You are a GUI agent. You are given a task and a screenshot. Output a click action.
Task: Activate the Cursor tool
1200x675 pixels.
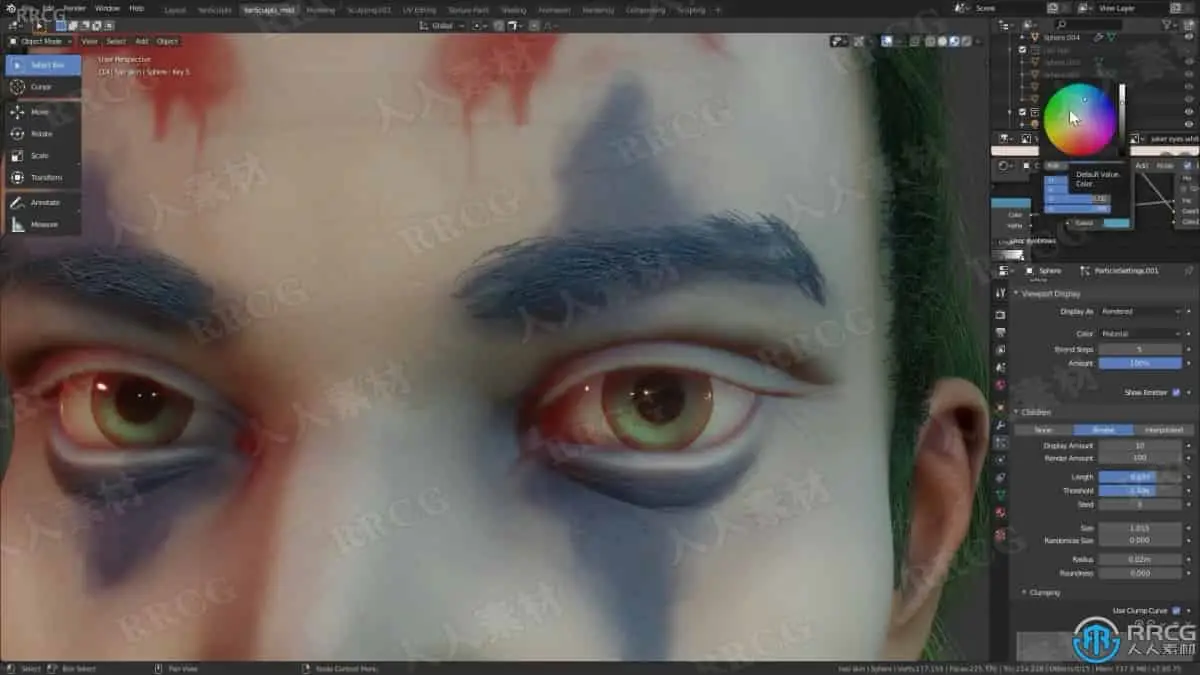[x=43, y=87]
